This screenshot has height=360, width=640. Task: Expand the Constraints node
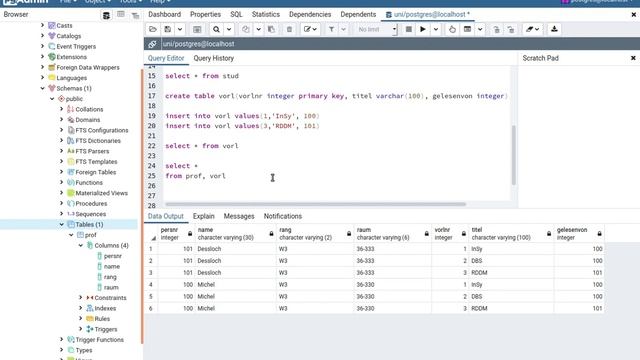point(81,298)
